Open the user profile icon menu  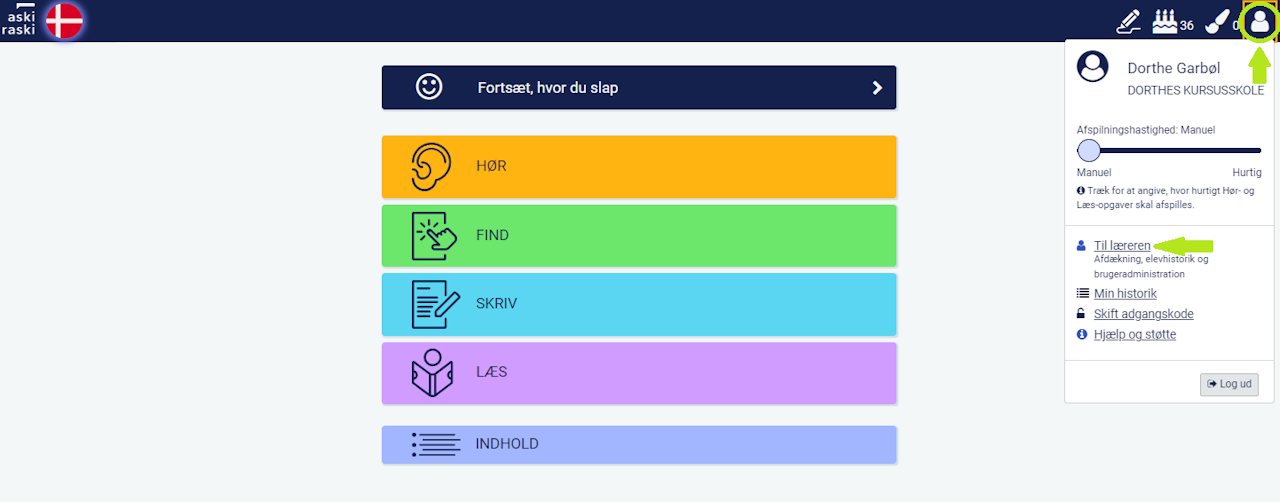(x=1259, y=21)
